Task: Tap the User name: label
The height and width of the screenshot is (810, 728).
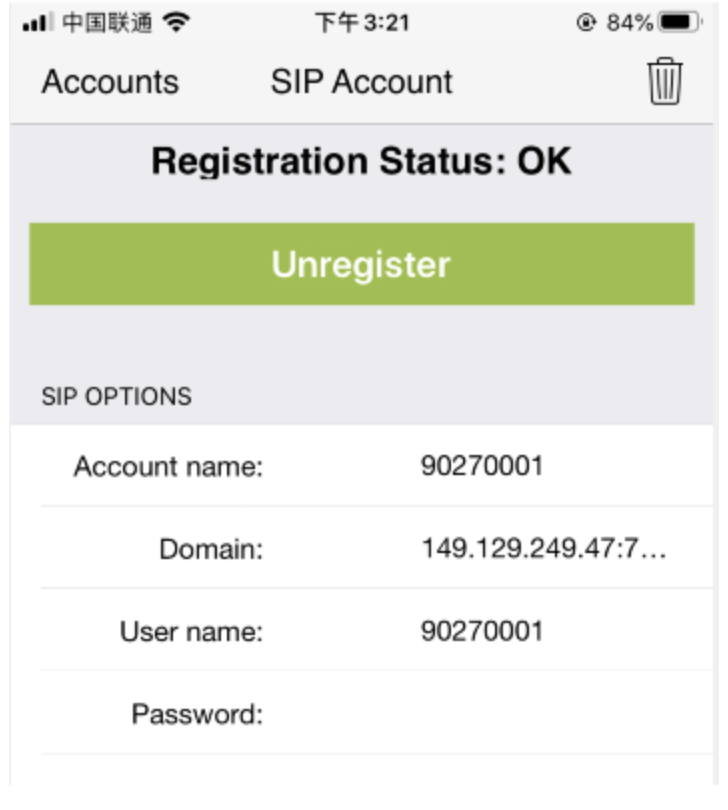Action: 191,631
